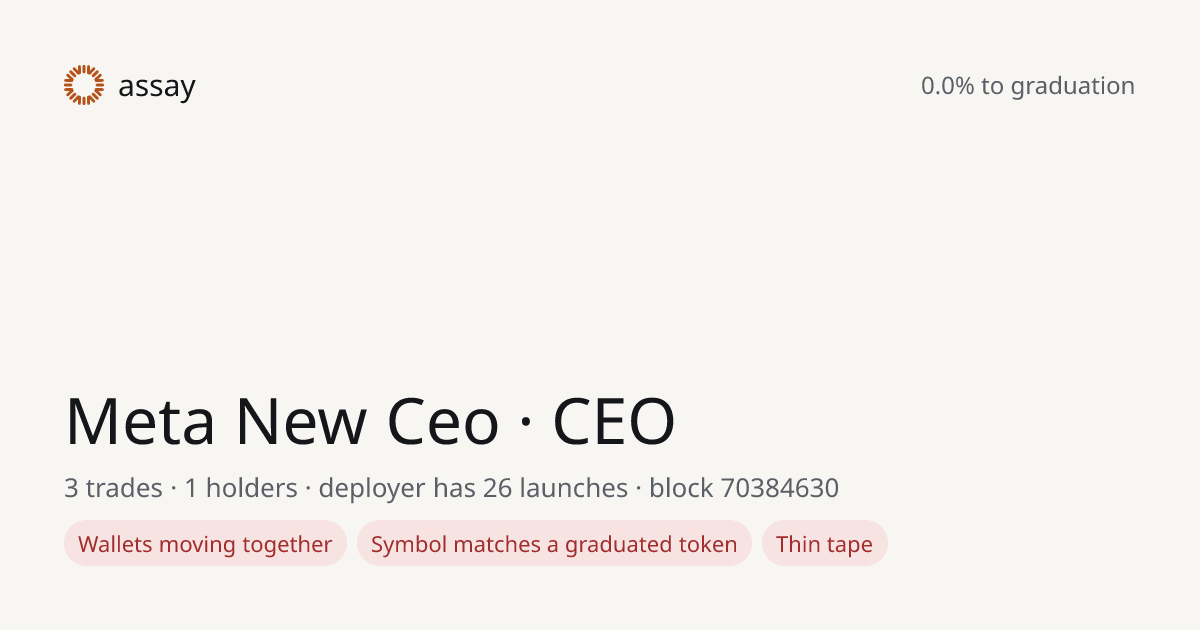Select the 0.0% graduation progress value
Image resolution: width=1200 pixels, height=630 pixels.
coord(947,86)
